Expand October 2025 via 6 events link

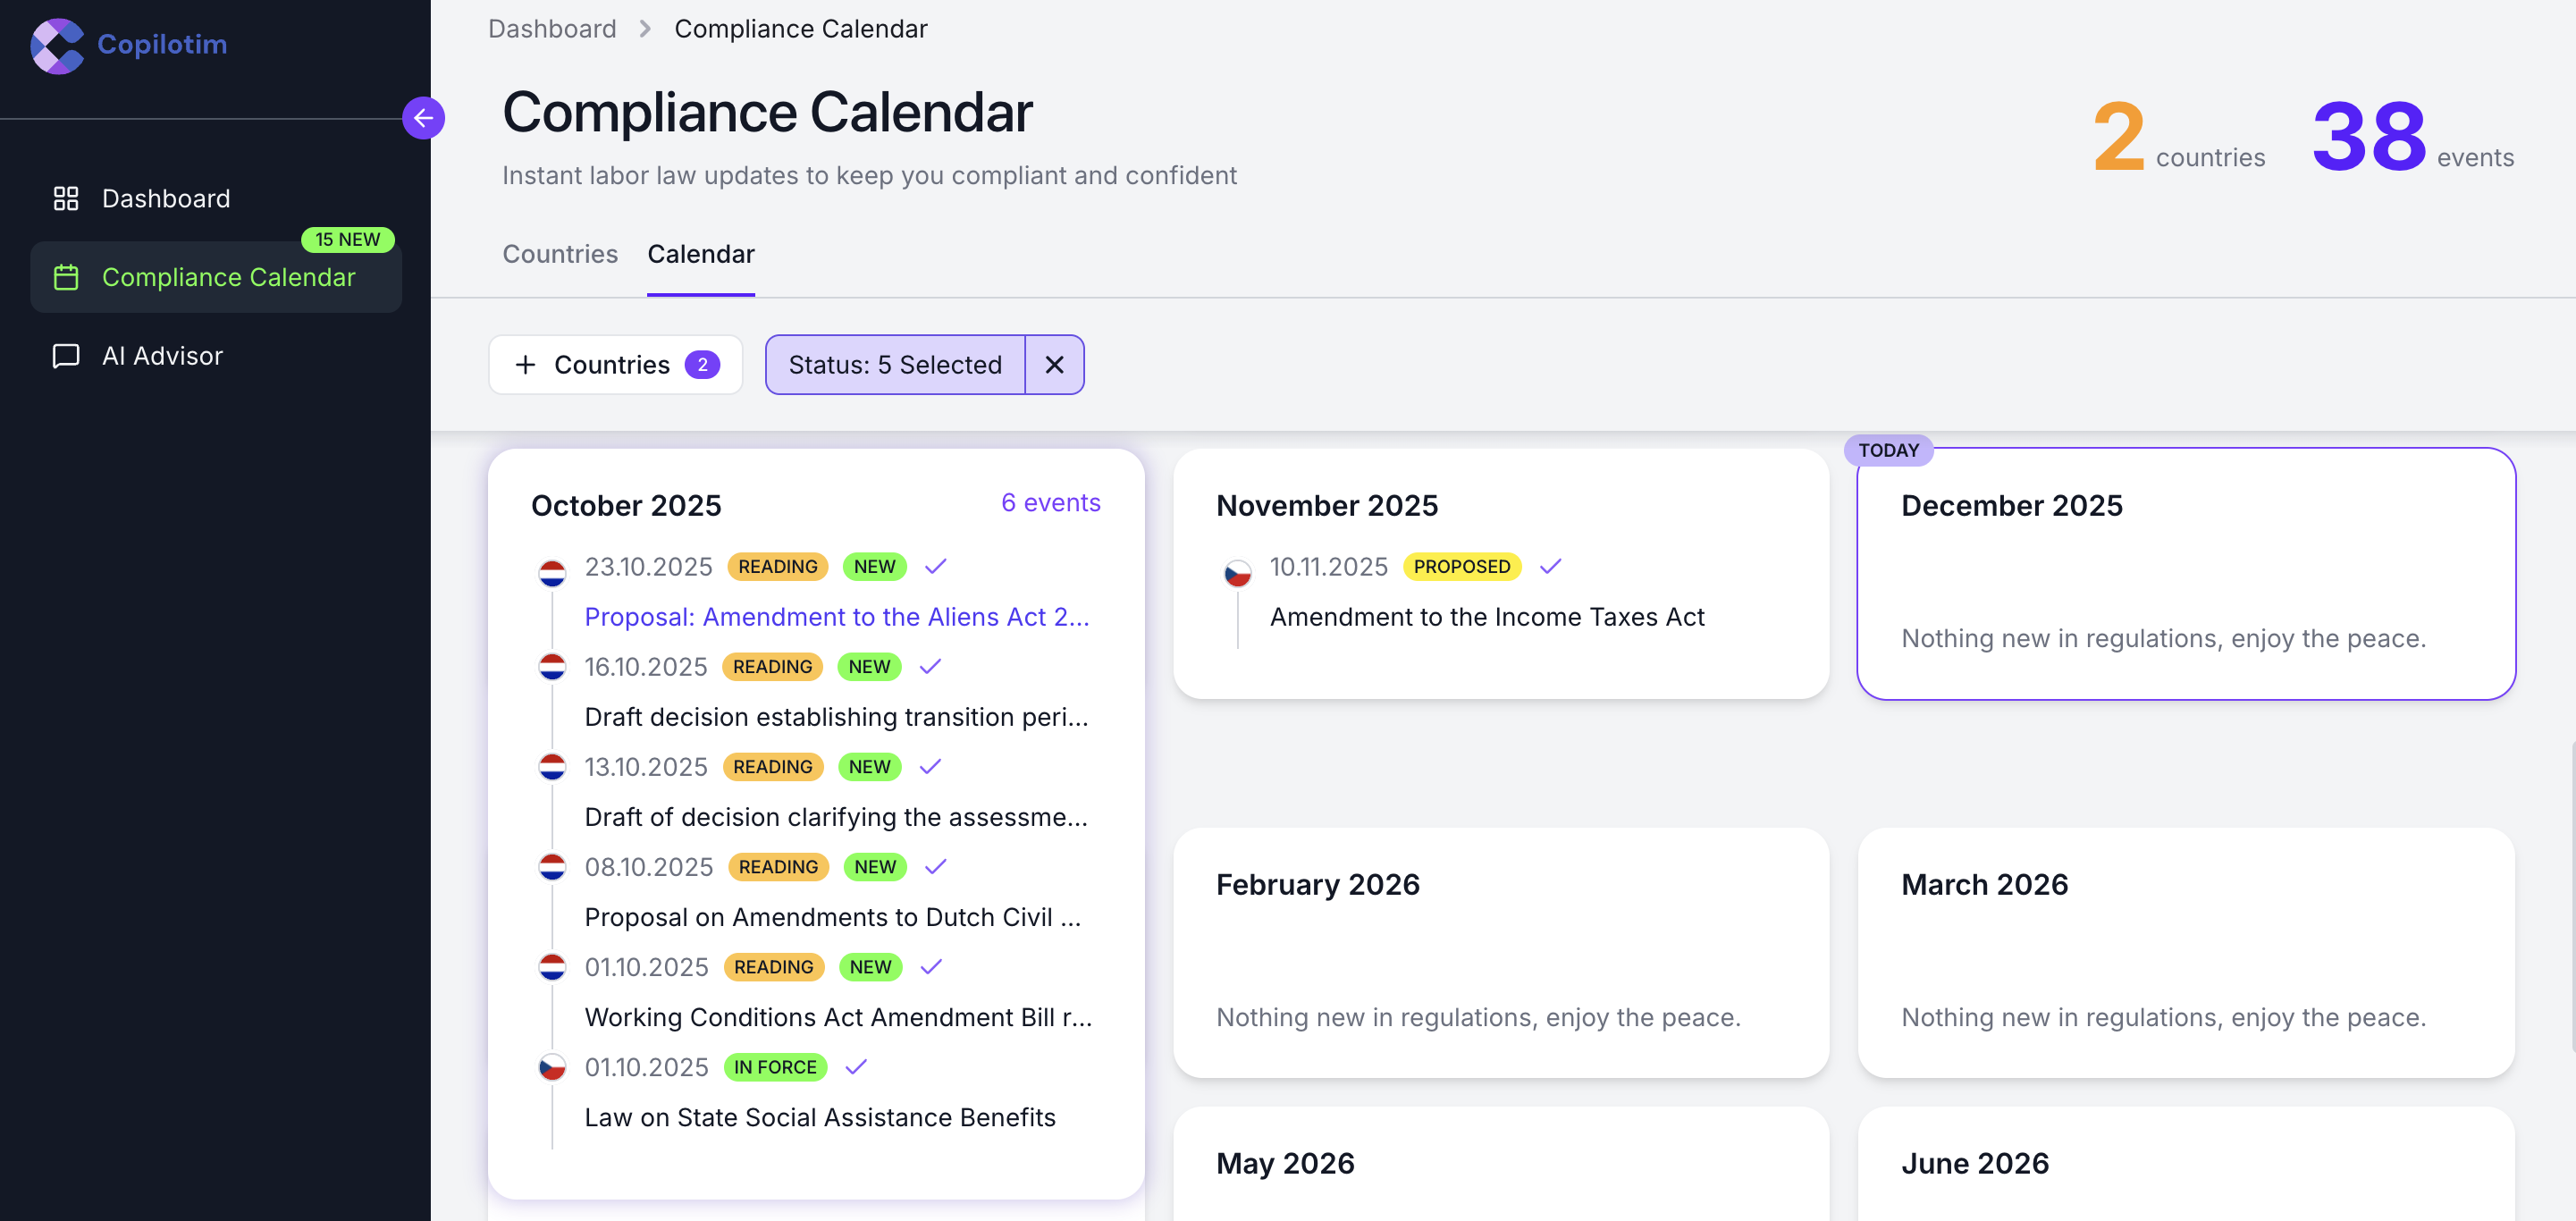(x=1050, y=503)
